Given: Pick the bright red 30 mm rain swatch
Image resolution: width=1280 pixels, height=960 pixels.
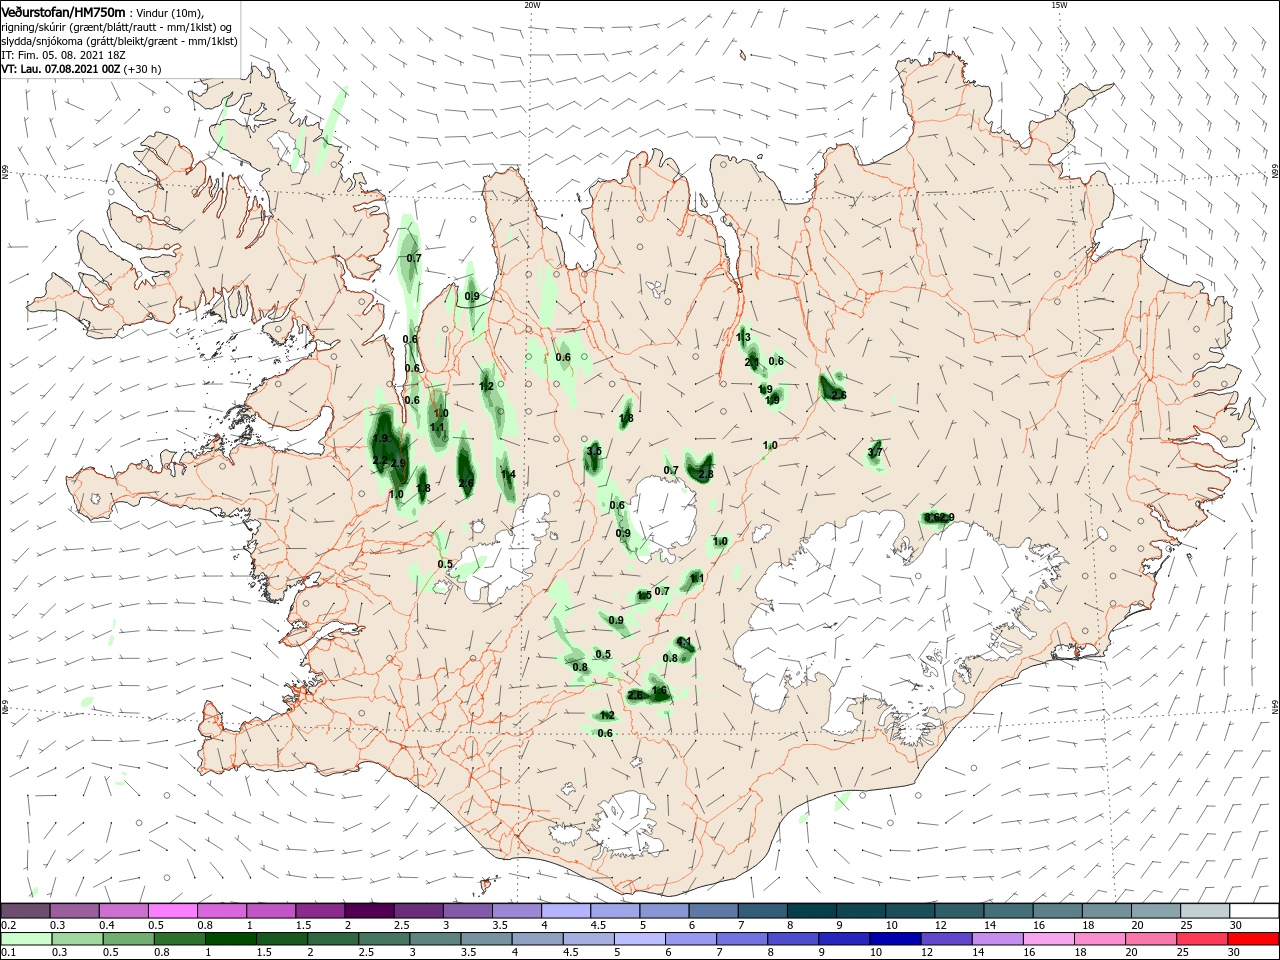Looking at the screenshot, I should point(1253,939).
